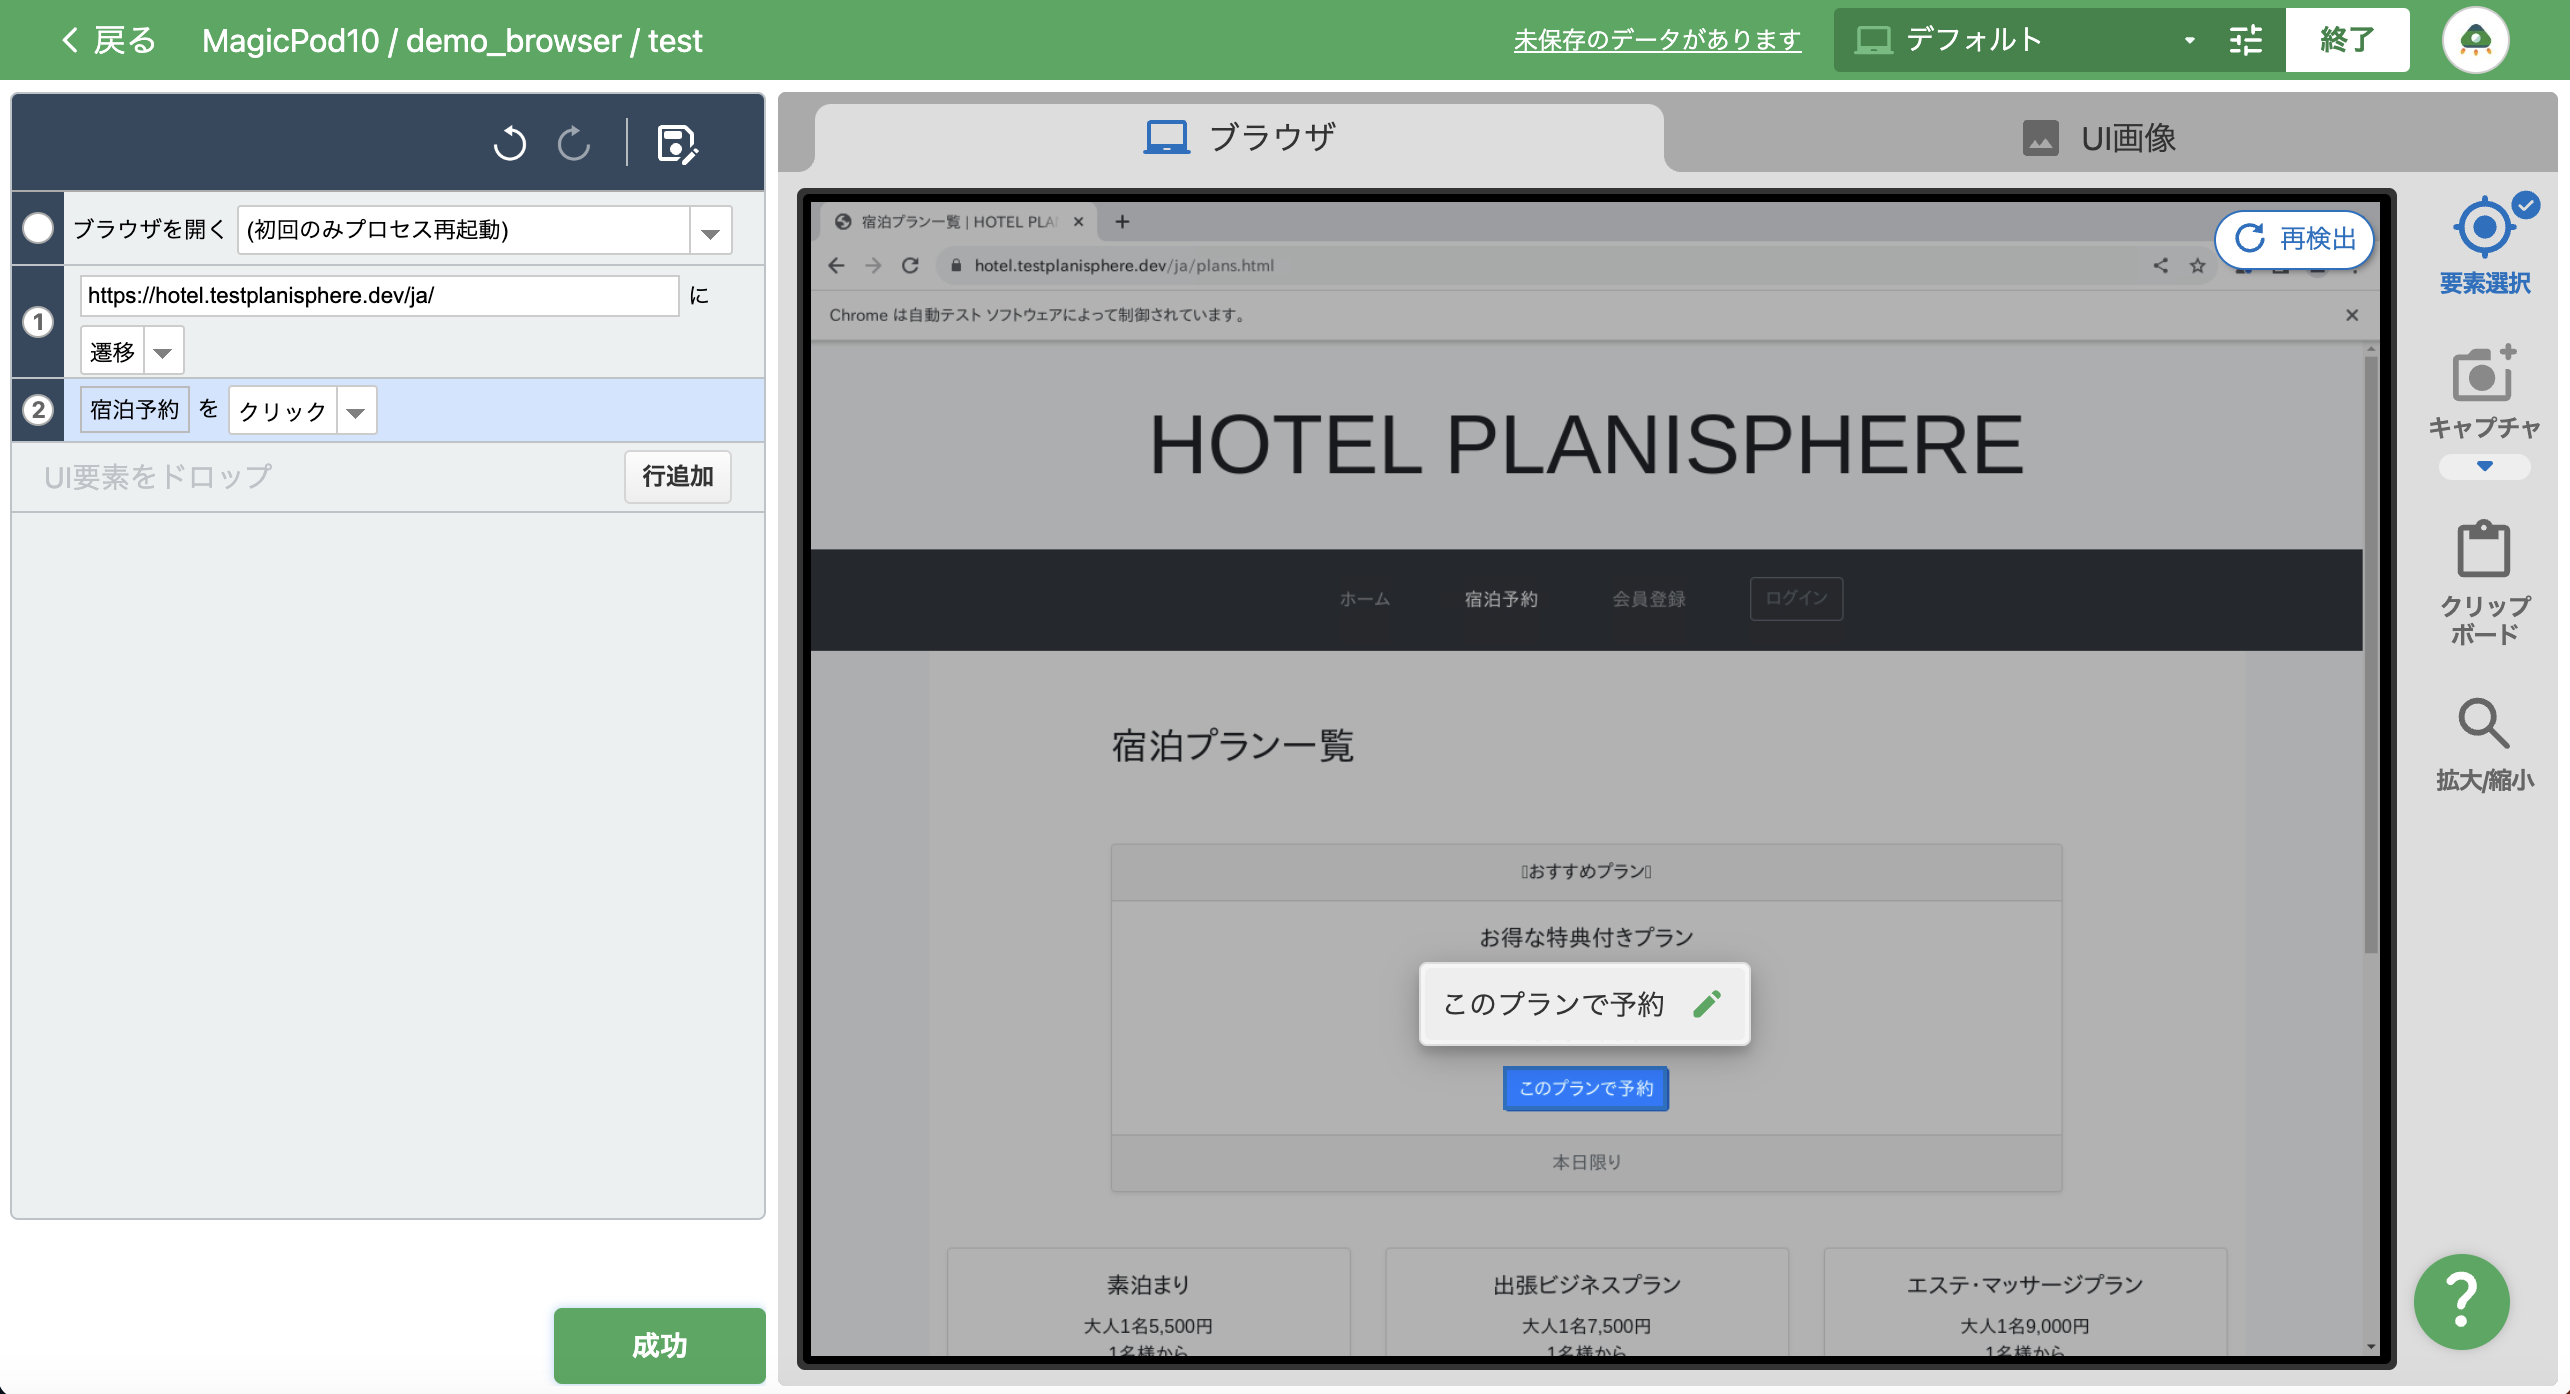Click the 宿泊プラン一覧 page heading
The image size is (2570, 1394).
[1233, 746]
